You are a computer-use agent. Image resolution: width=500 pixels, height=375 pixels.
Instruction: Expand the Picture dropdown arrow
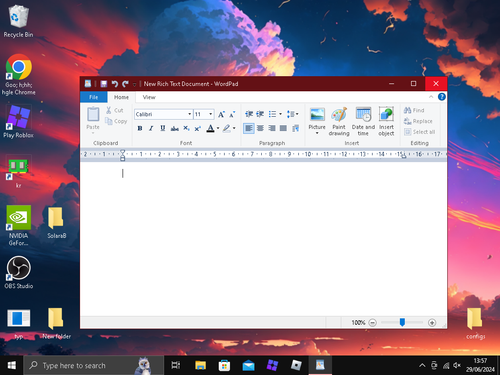317,133
